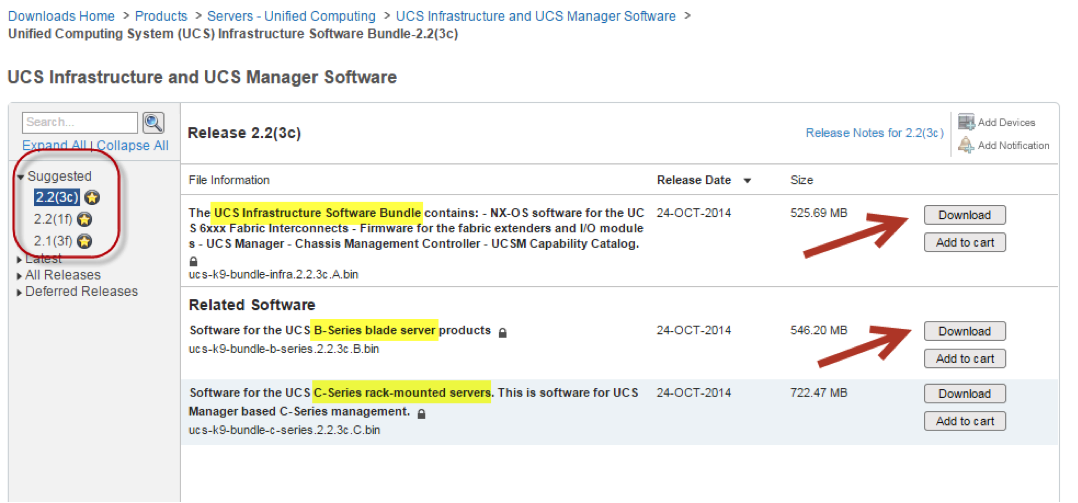This screenshot has width=1078, height=503.
Task: Click the star icon next to 2.2(3c)
Action: (93, 198)
